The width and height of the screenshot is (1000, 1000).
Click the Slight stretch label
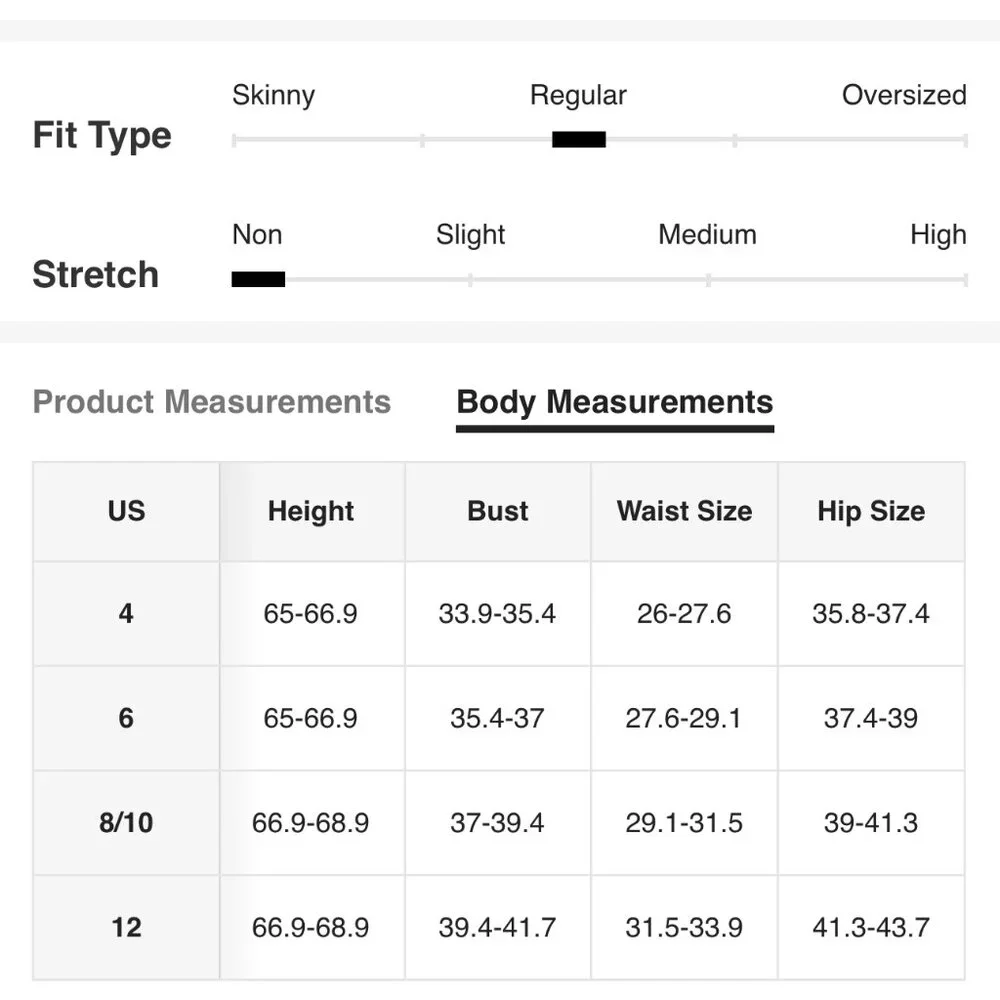(x=470, y=235)
